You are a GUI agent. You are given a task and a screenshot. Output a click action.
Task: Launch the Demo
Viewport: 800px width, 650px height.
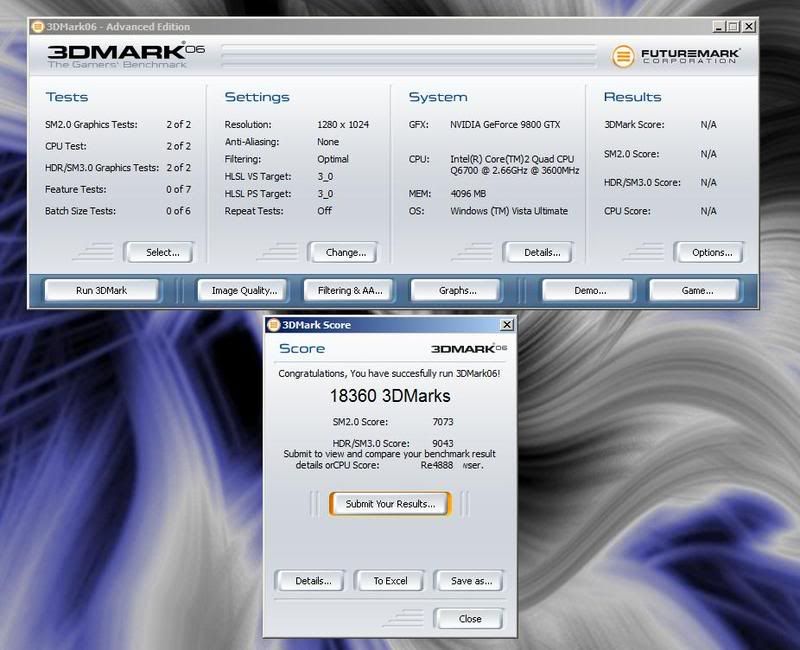tap(588, 290)
